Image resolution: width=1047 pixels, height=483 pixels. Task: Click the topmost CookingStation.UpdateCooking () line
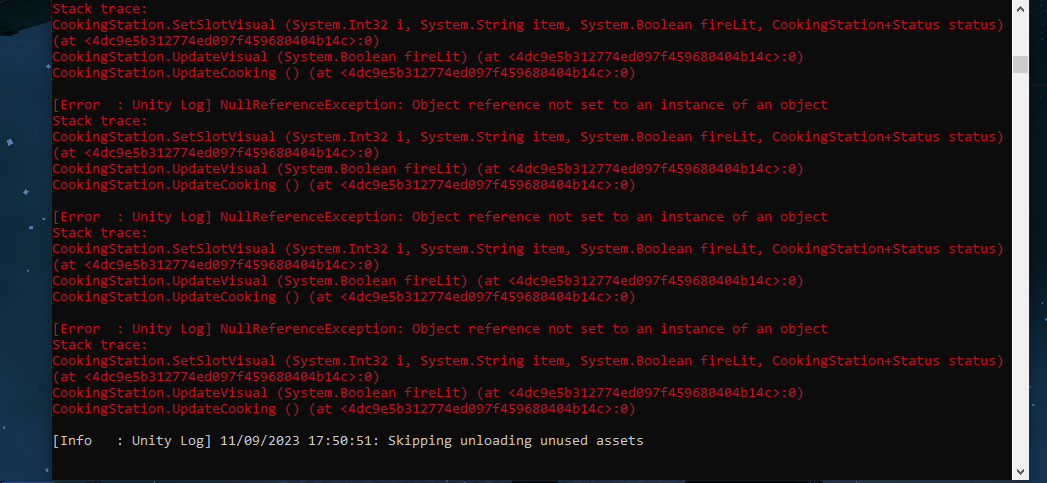343,73
